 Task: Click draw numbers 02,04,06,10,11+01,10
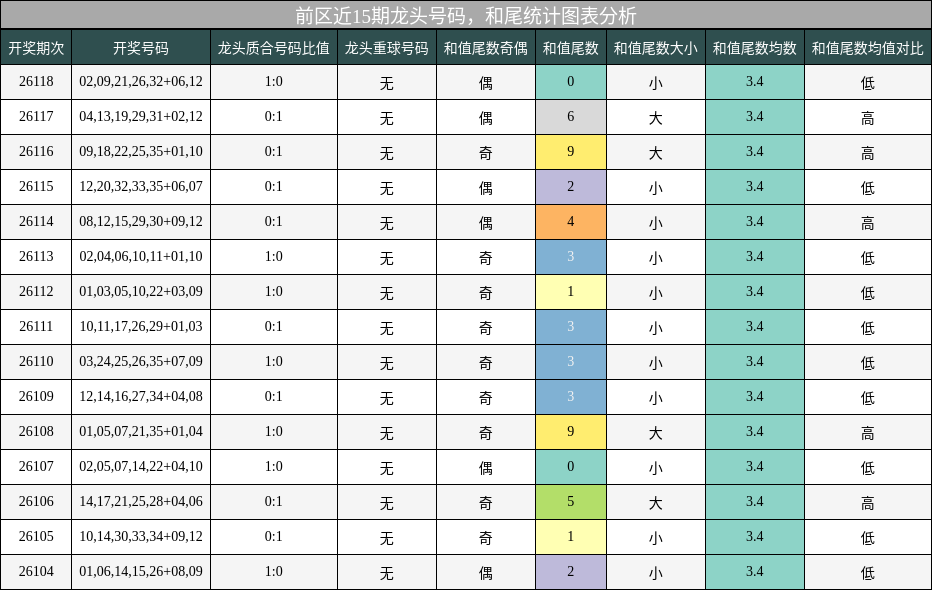point(141,257)
